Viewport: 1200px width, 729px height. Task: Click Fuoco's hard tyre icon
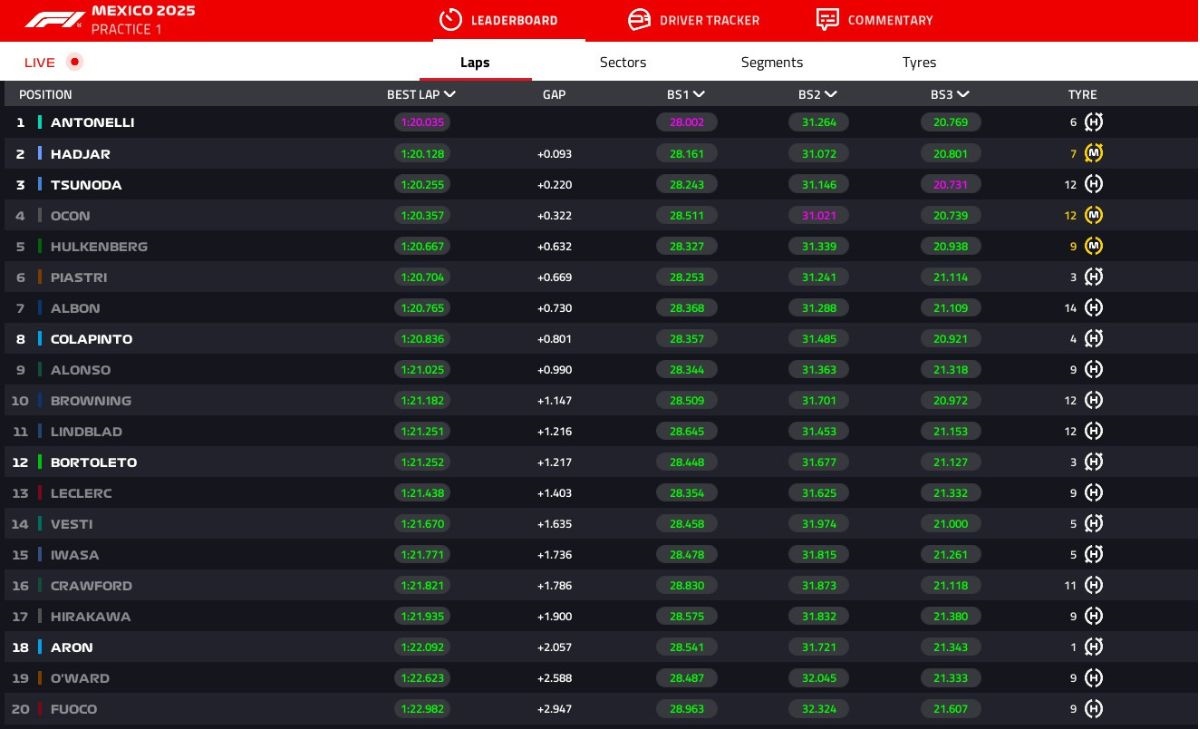click(x=1094, y=709)
